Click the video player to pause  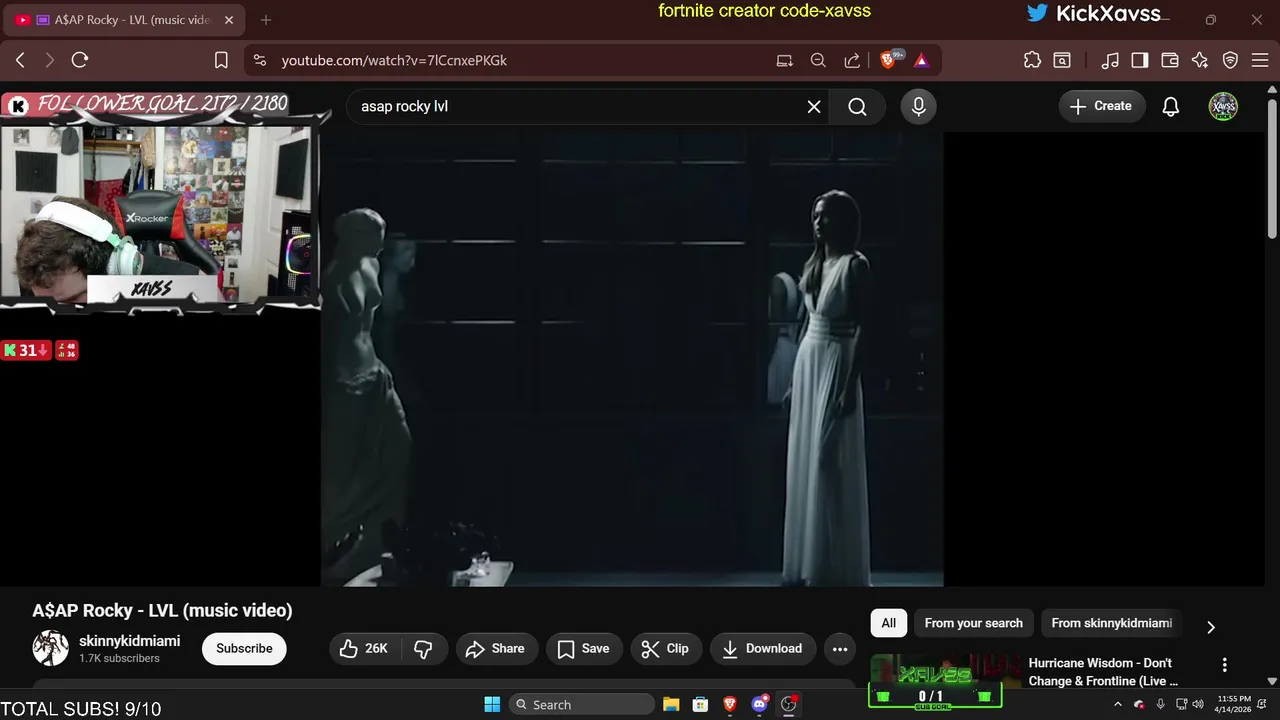[632, 358]
